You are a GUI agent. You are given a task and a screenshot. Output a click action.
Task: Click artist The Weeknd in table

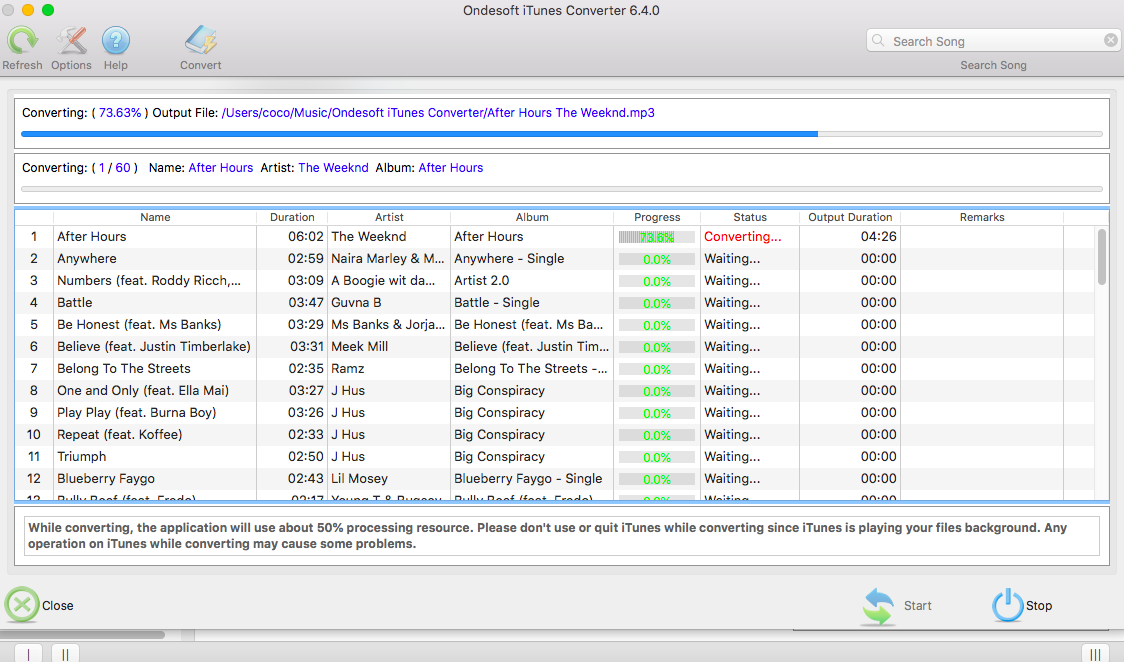click(x=368, y=236)
